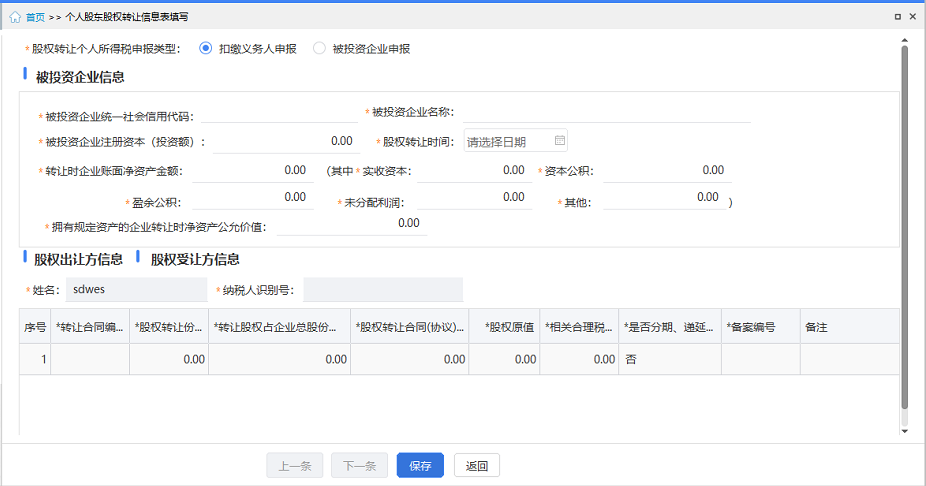Click the home icon in breadcrumb
The width and height of the screenshot is (926, 486).
point(15,17)
